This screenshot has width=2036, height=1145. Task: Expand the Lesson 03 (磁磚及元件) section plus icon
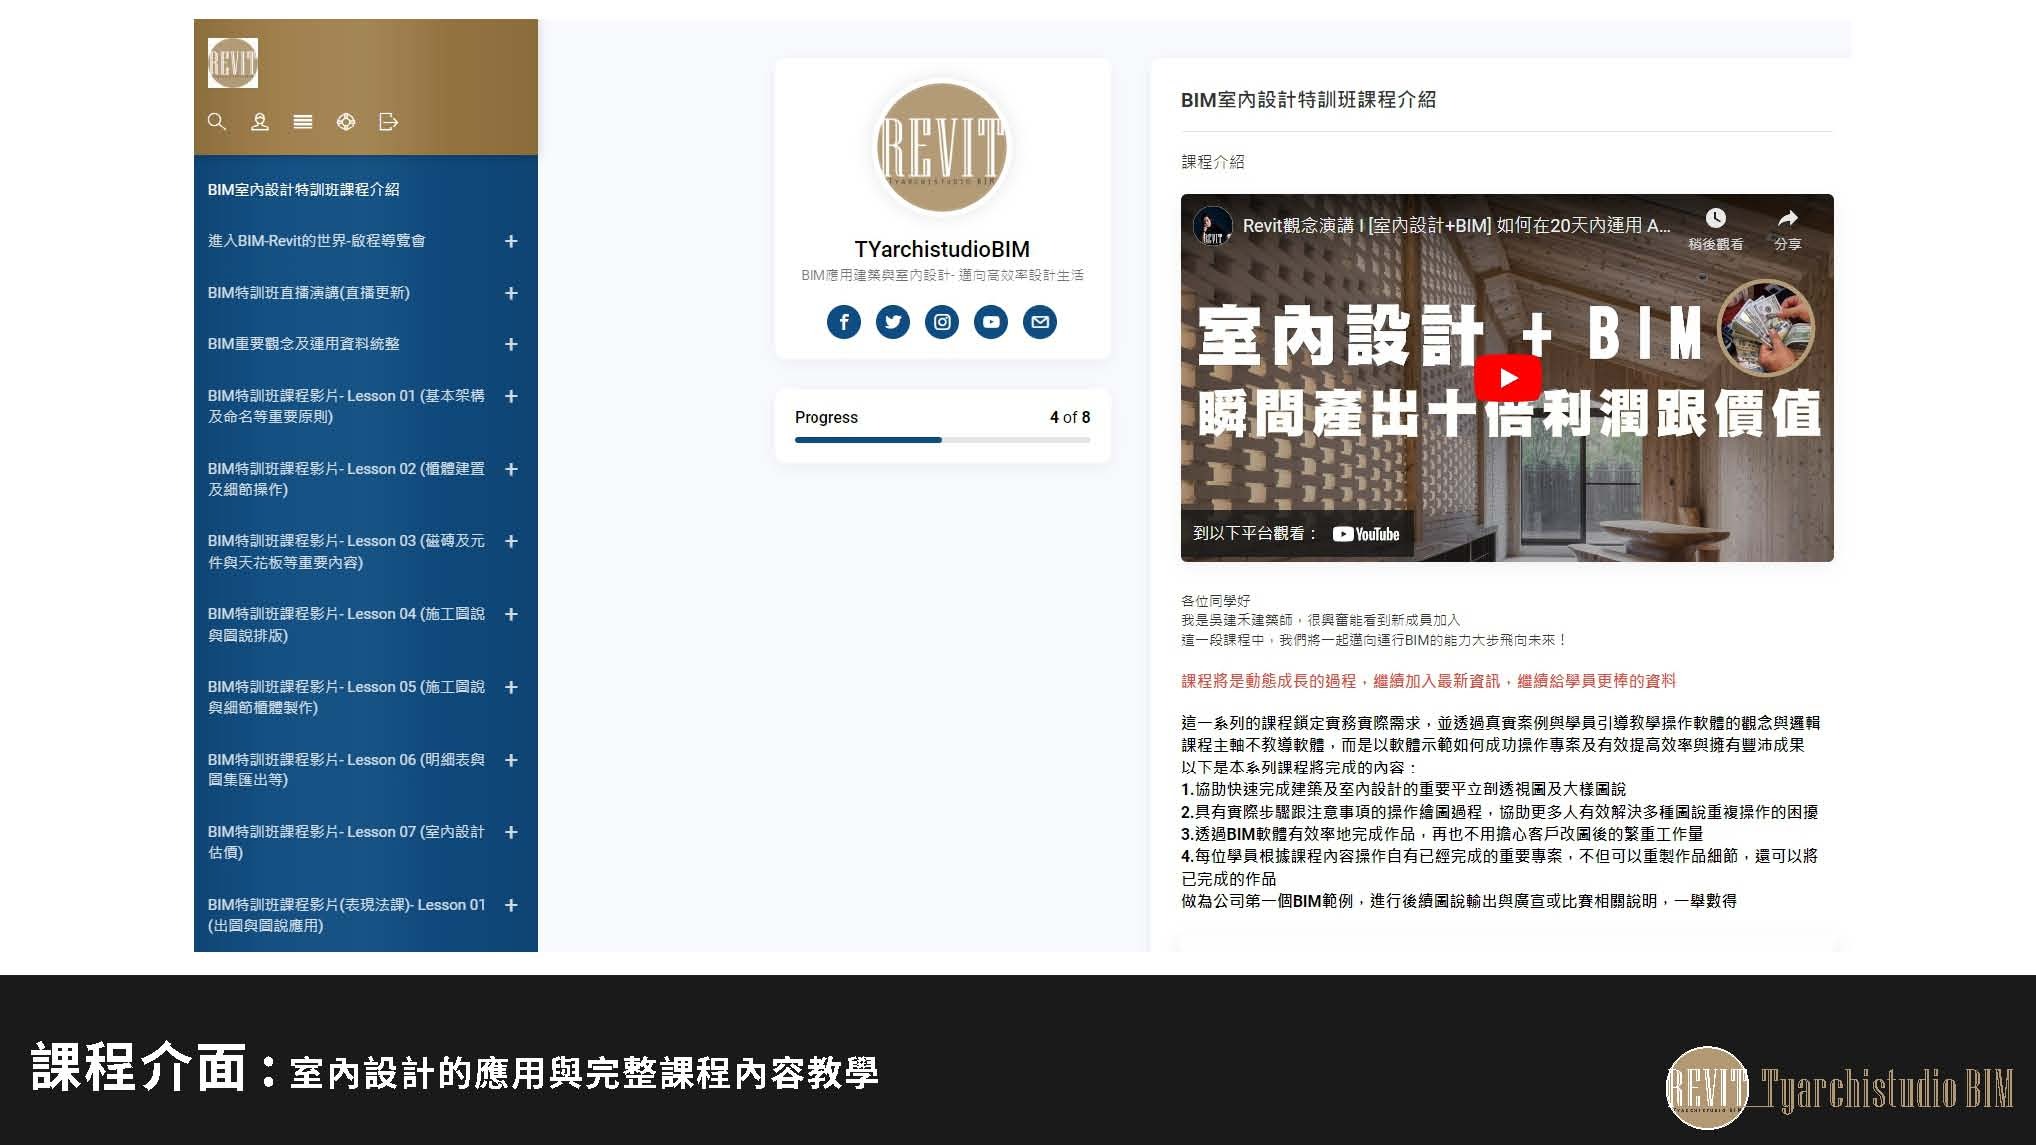tap(511, 541)
